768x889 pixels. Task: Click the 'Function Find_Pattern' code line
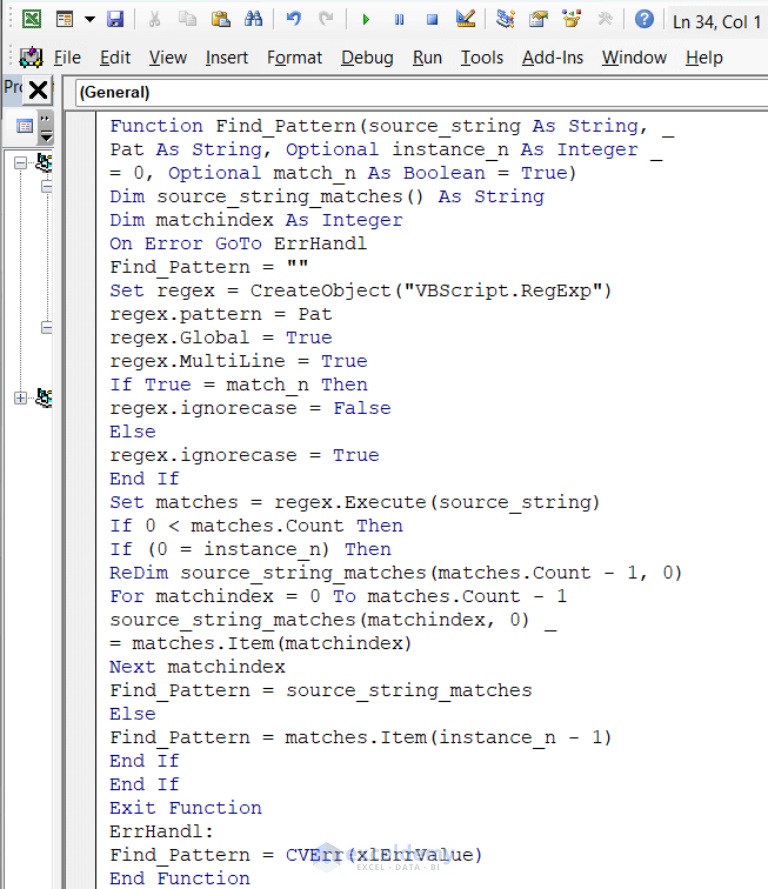pos(392,126)
